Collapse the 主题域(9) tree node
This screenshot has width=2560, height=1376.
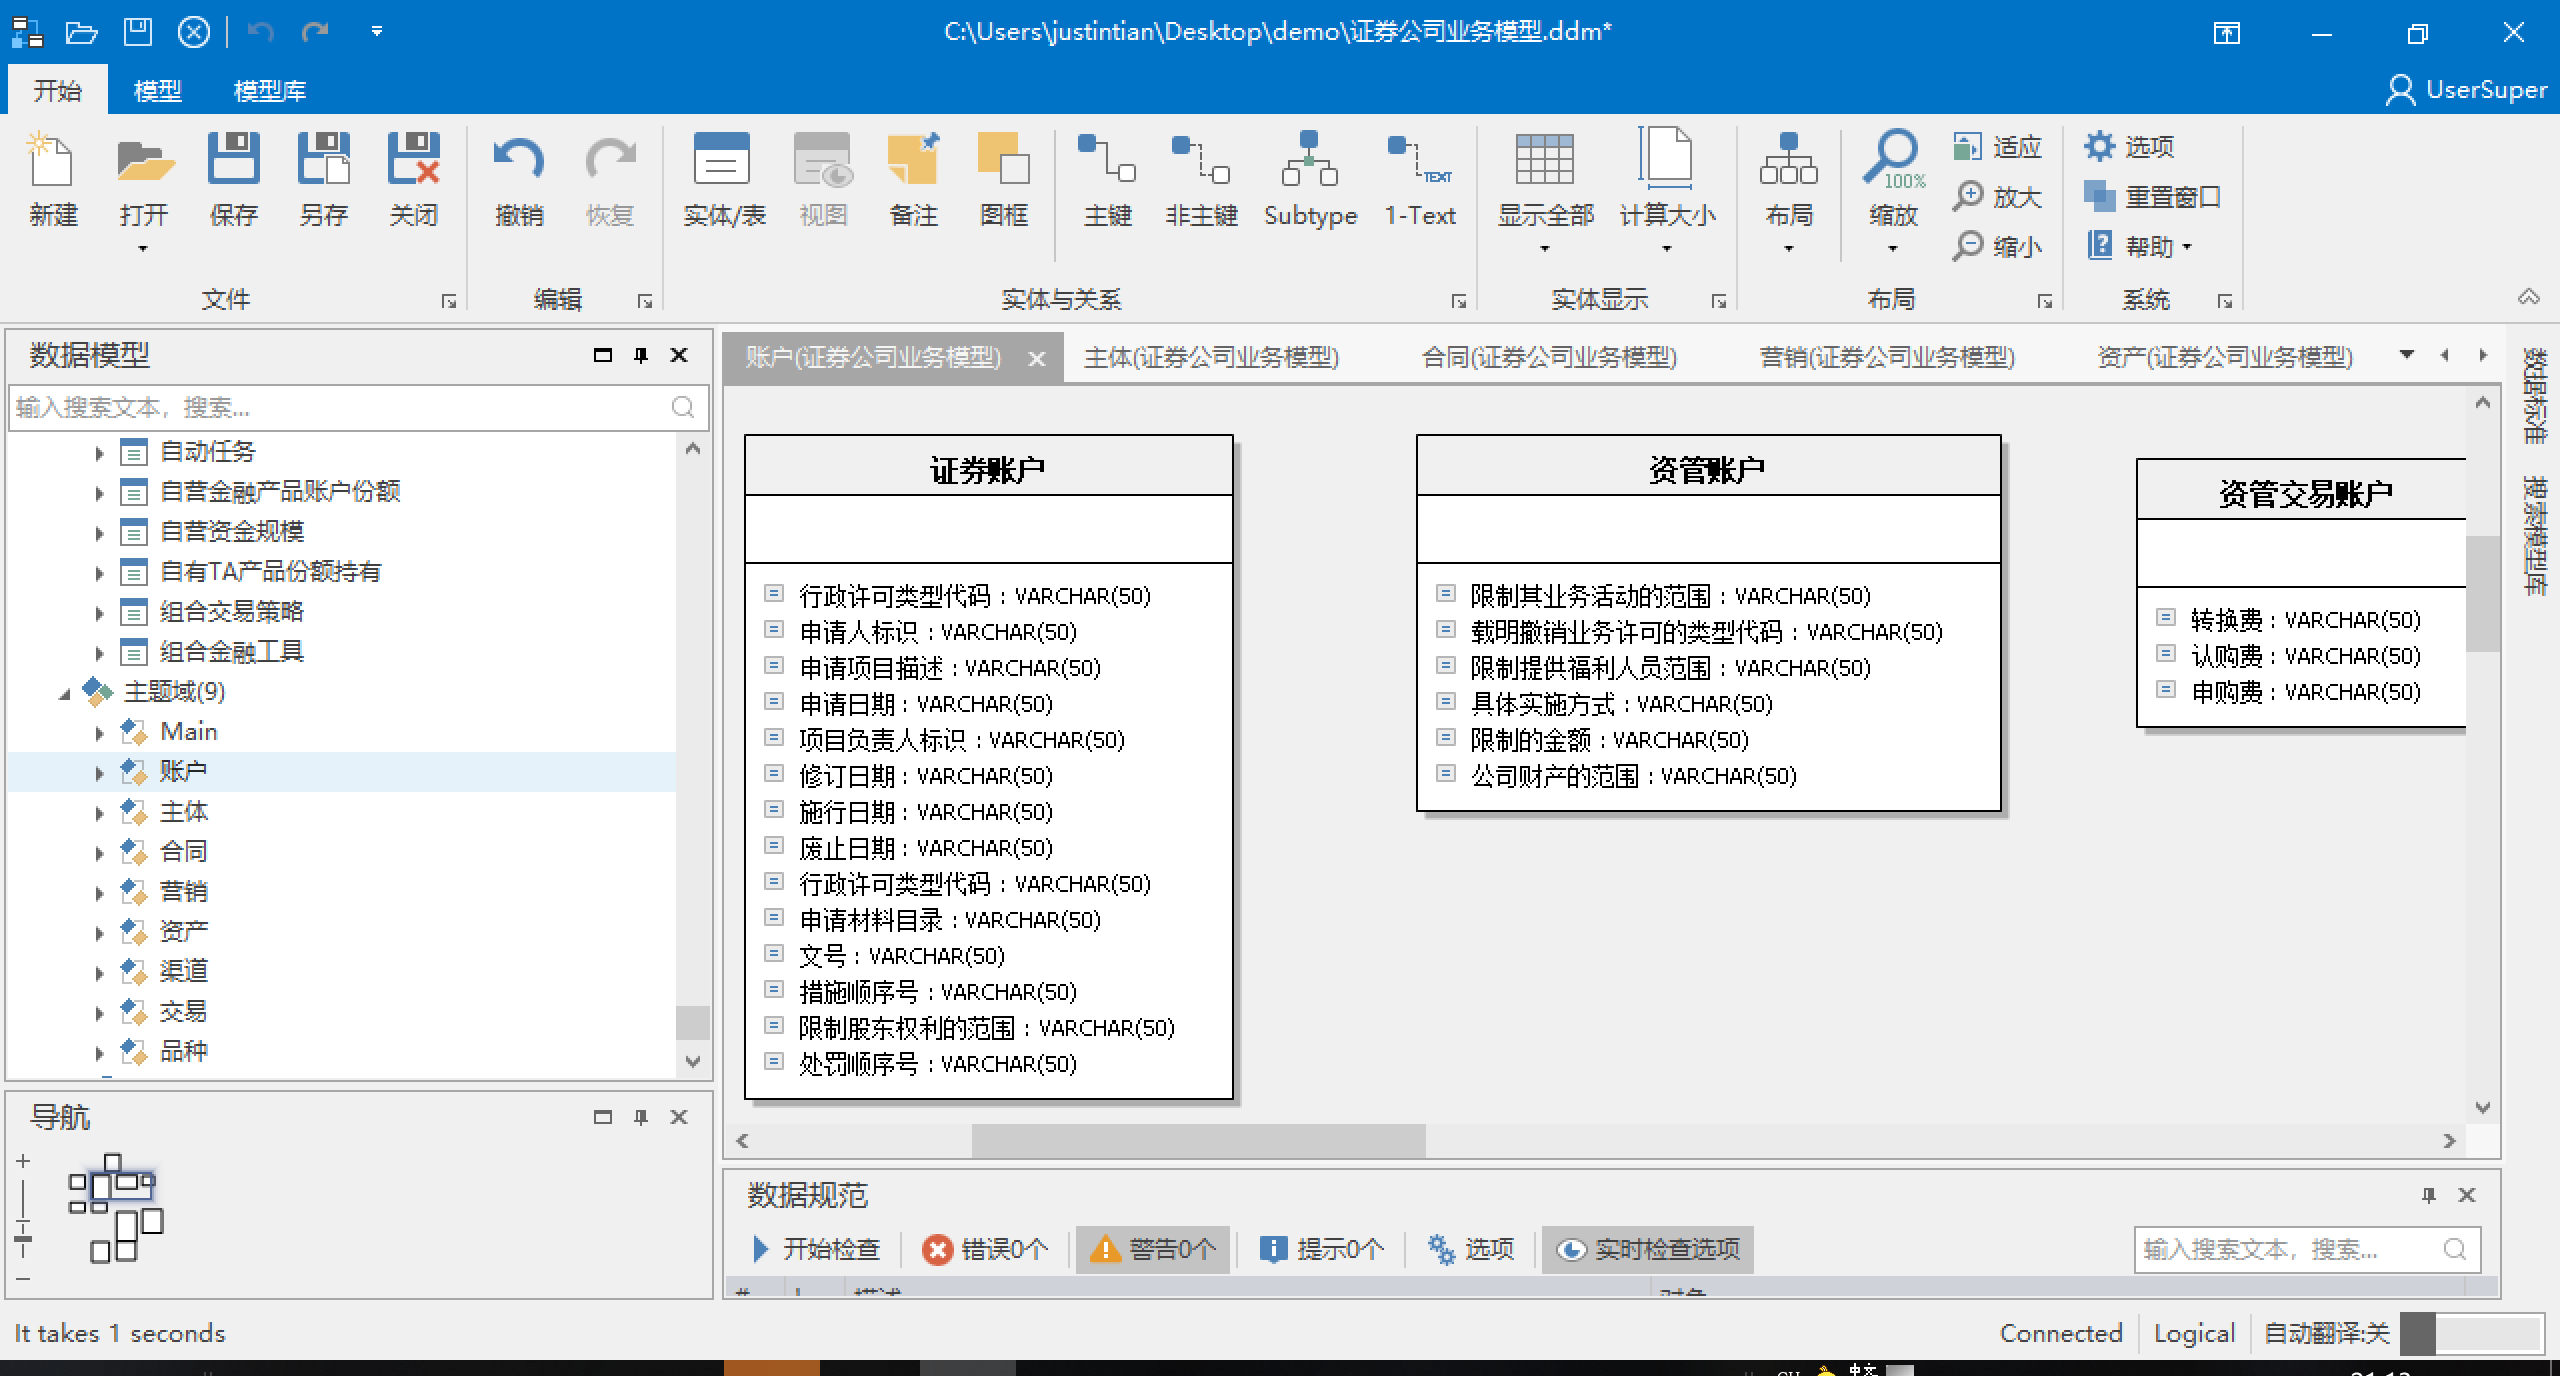pyautogui.click(x=63, y=692)
